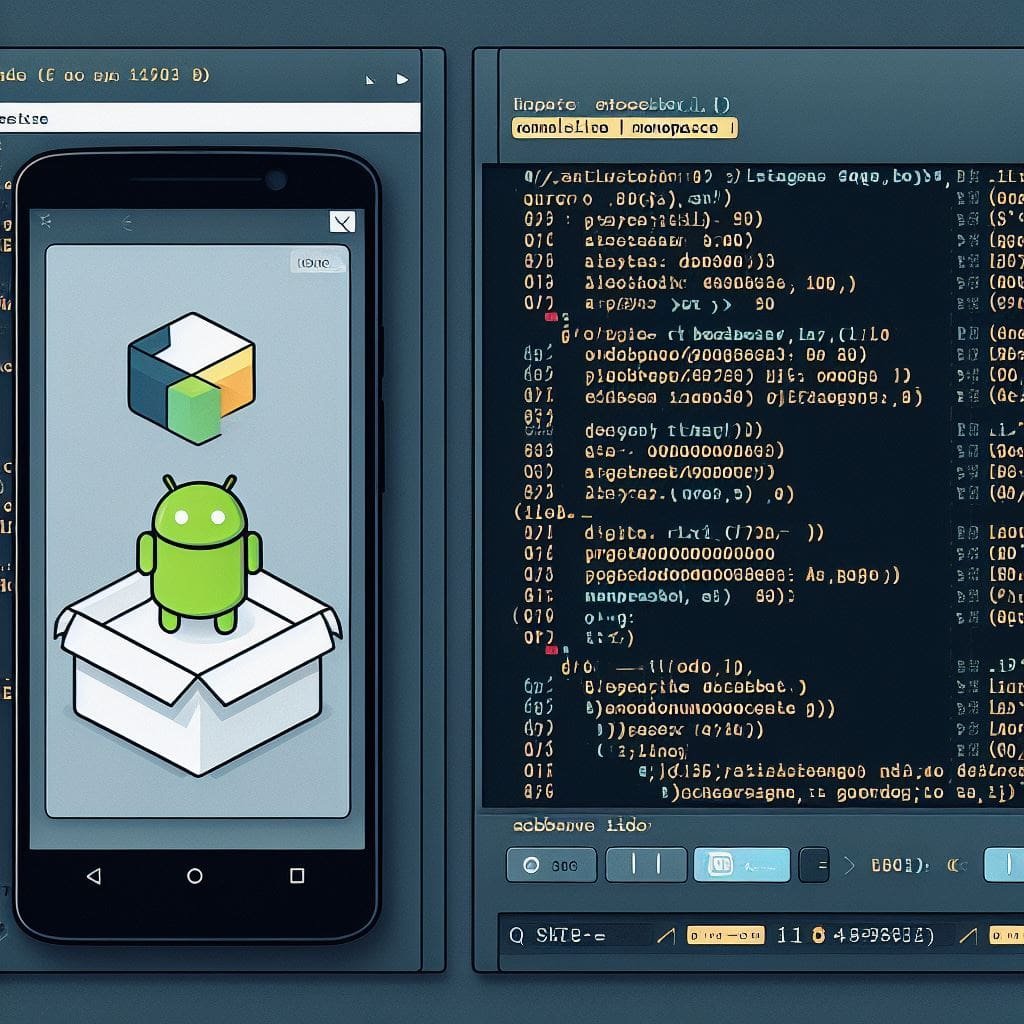Tap the green Android robot on the phone
The image size is (1024, 1024).
[199, 554]
